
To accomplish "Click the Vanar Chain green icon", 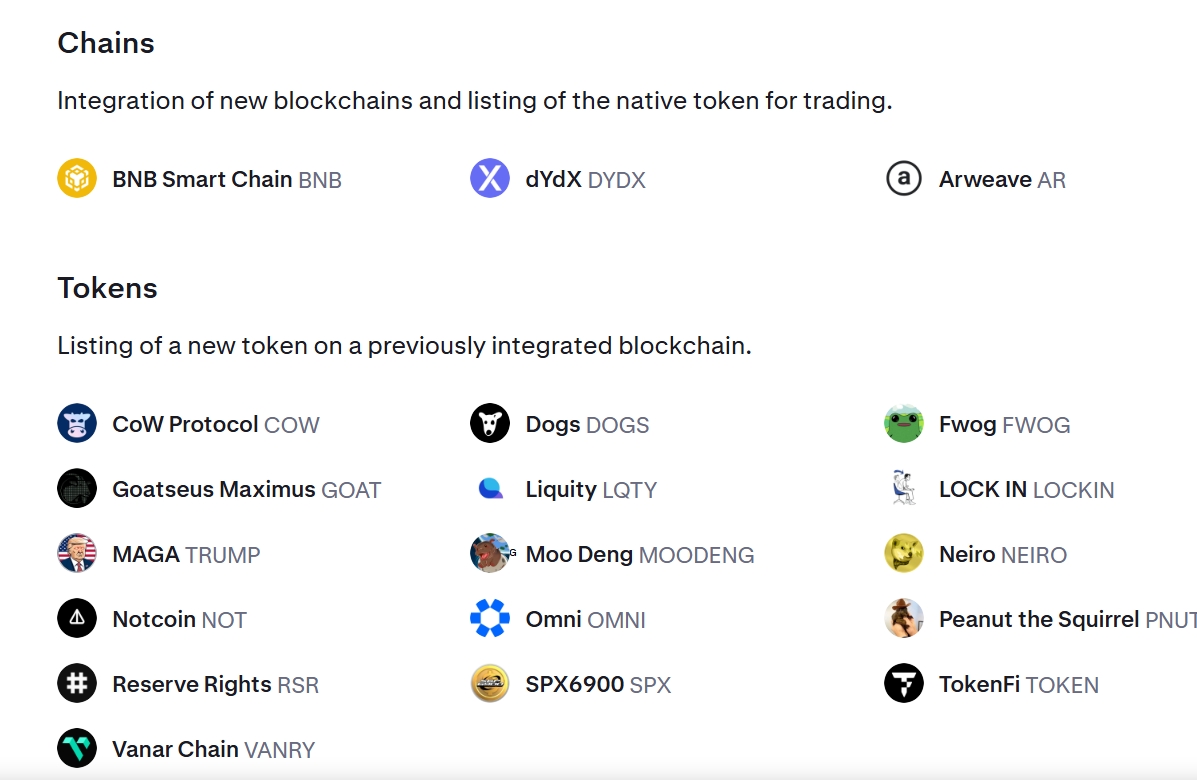I will point(77,748).
